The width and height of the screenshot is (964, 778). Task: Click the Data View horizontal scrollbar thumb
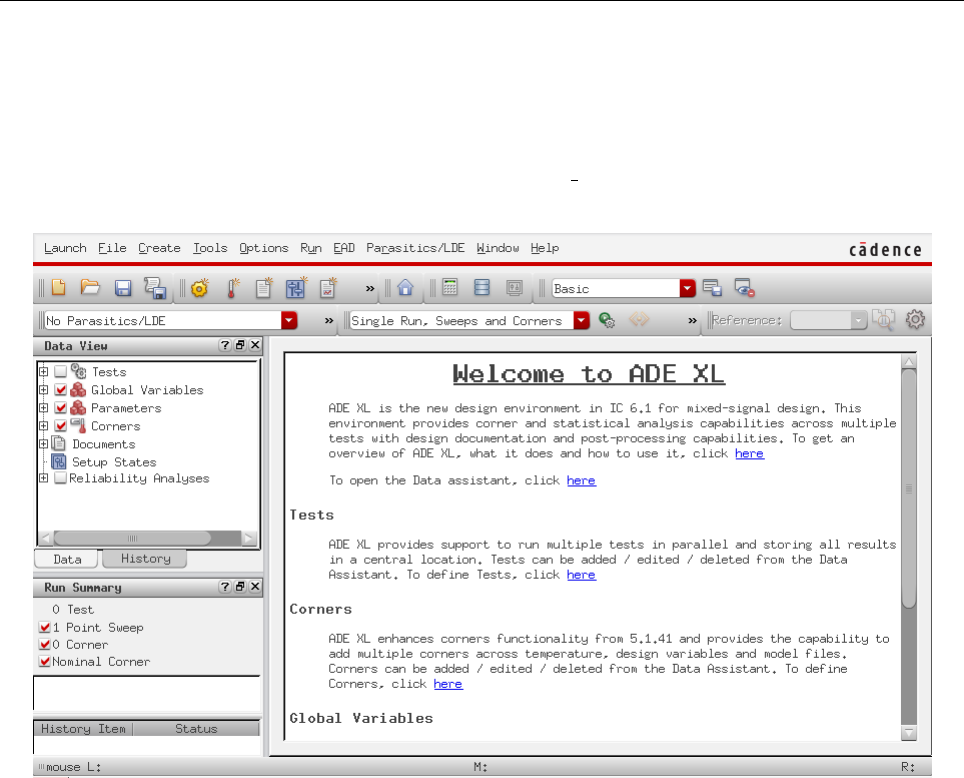[x=132, y=538]
